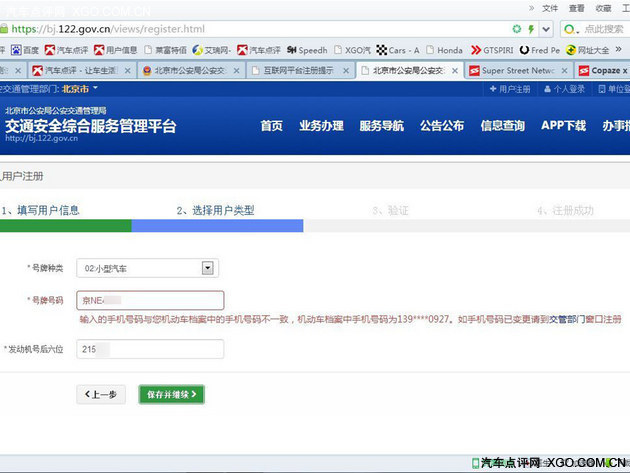Viewport: 630px width, 473px height.
Task: Click the 用户信息 bookmark
Action: tap(116, 50)
